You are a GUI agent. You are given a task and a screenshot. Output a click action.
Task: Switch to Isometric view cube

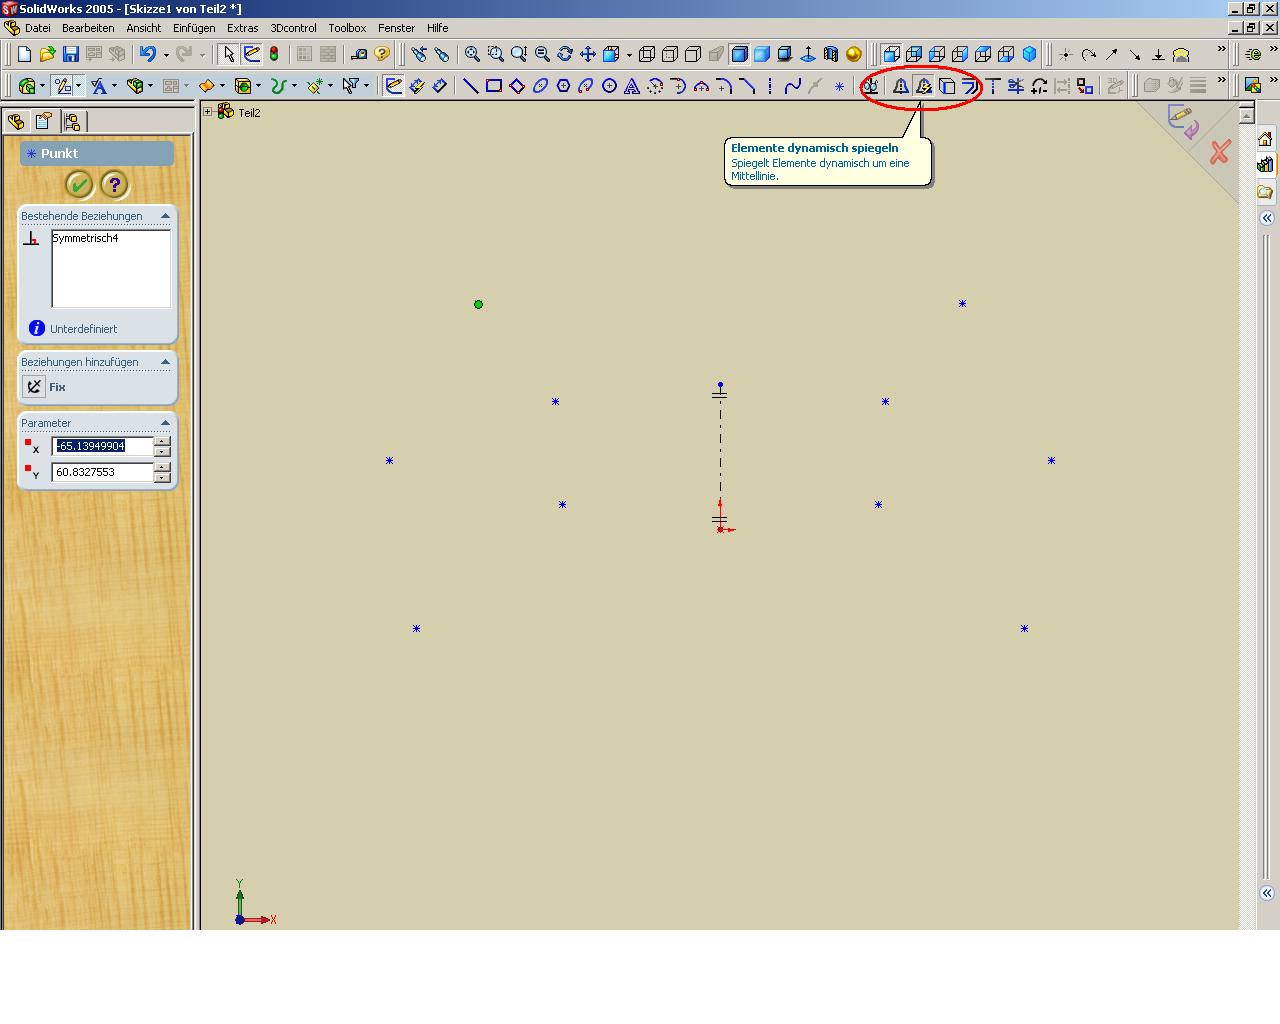(x=1029, y=54)
